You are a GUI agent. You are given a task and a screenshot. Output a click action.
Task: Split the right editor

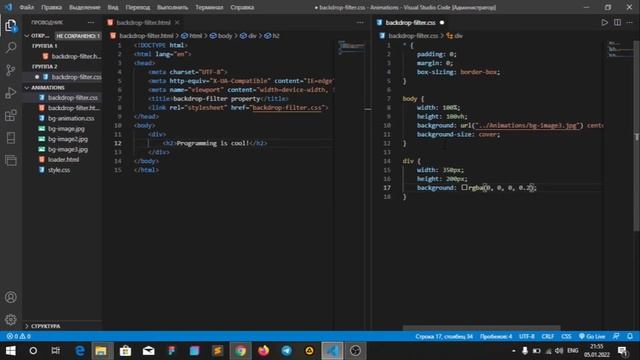[617, 22]
